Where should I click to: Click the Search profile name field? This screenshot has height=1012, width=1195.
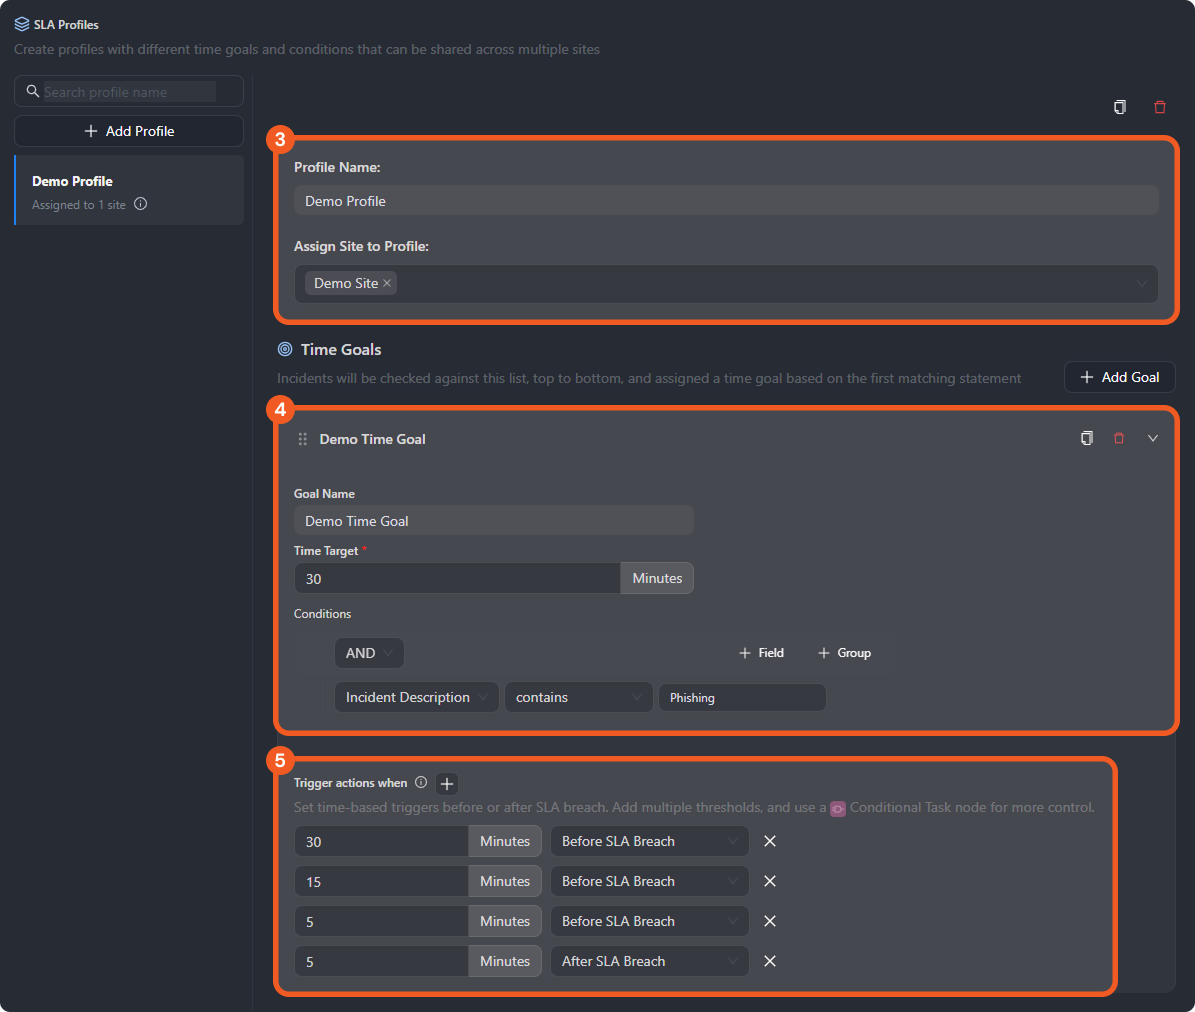point(129,92)
